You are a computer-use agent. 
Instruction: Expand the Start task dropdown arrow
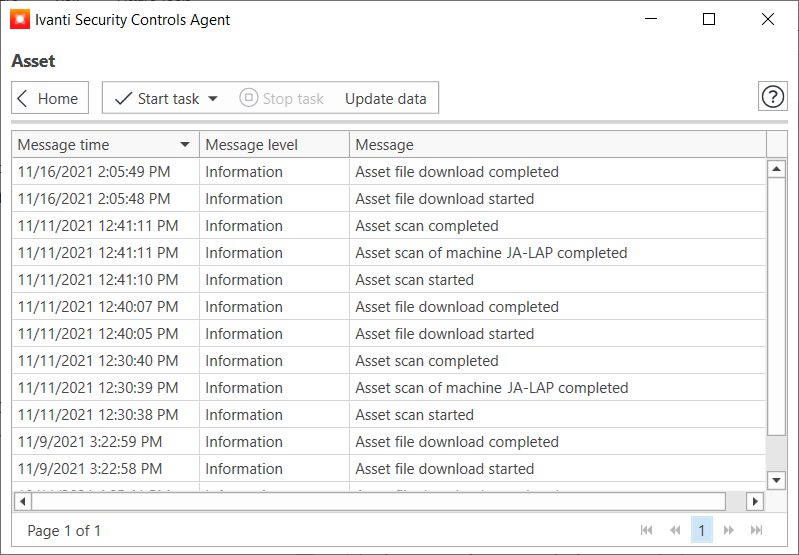click(x=213, y=99)
